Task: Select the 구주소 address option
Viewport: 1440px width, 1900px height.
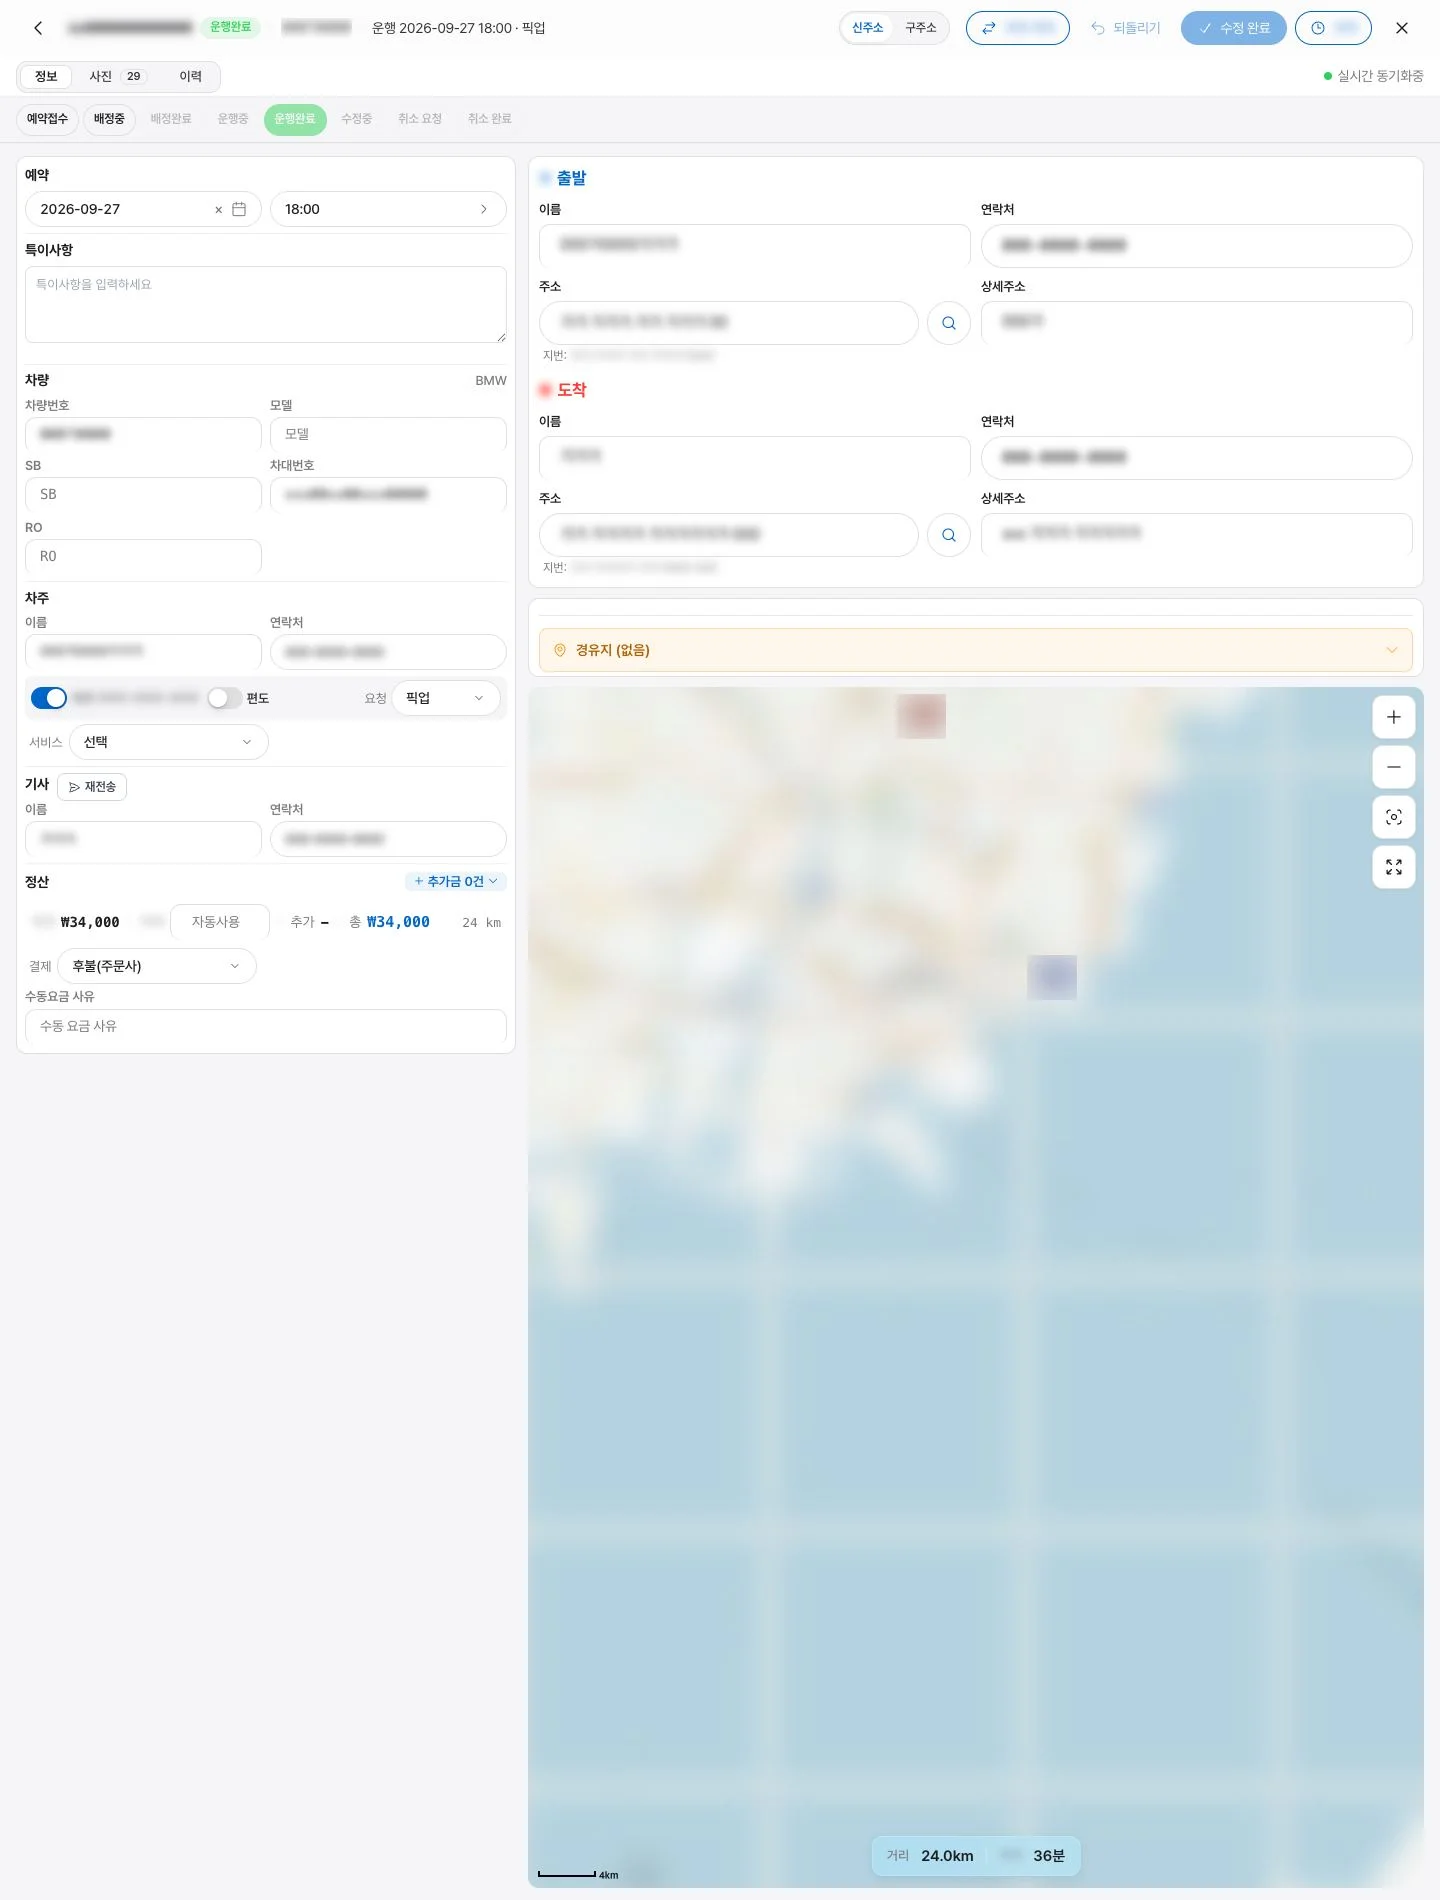Action: [x=921, y=28]
